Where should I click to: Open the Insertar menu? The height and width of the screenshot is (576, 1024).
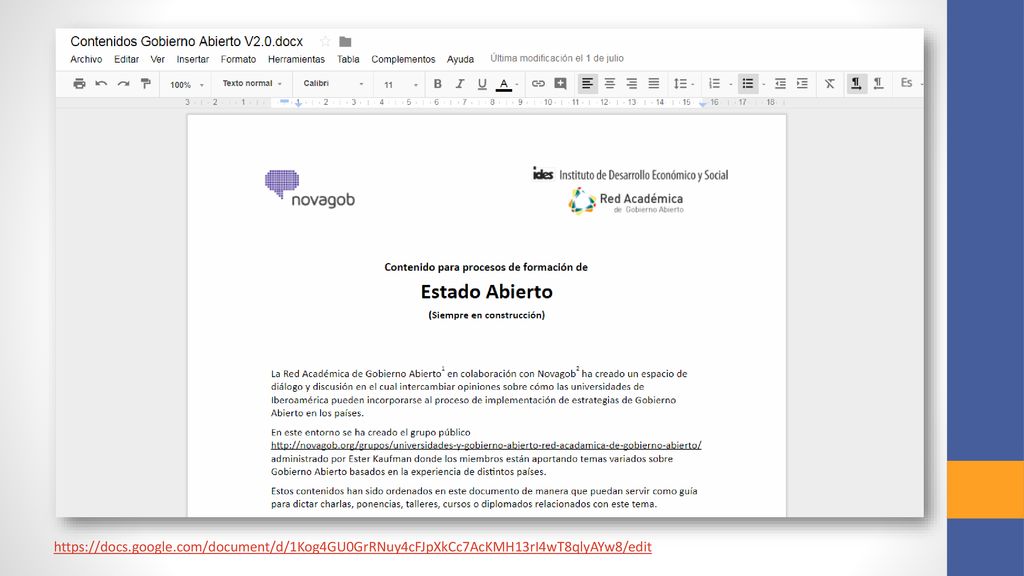coord(193,59)
